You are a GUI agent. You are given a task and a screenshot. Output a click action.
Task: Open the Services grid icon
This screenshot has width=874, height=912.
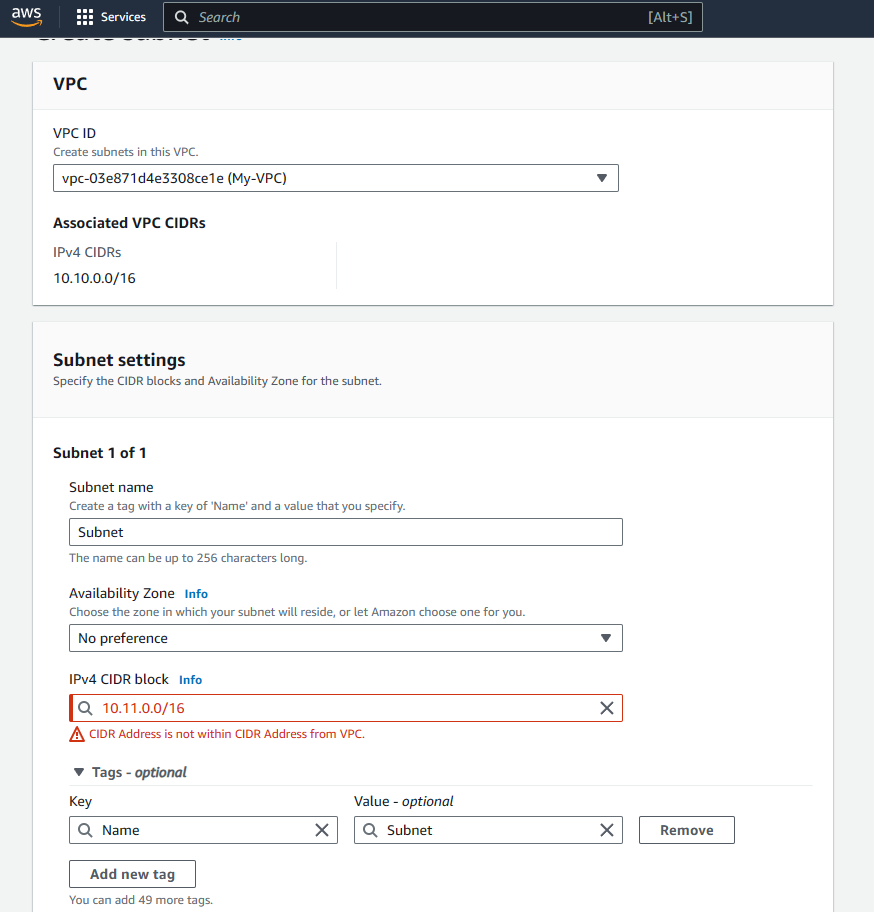[x=84, y=17]
